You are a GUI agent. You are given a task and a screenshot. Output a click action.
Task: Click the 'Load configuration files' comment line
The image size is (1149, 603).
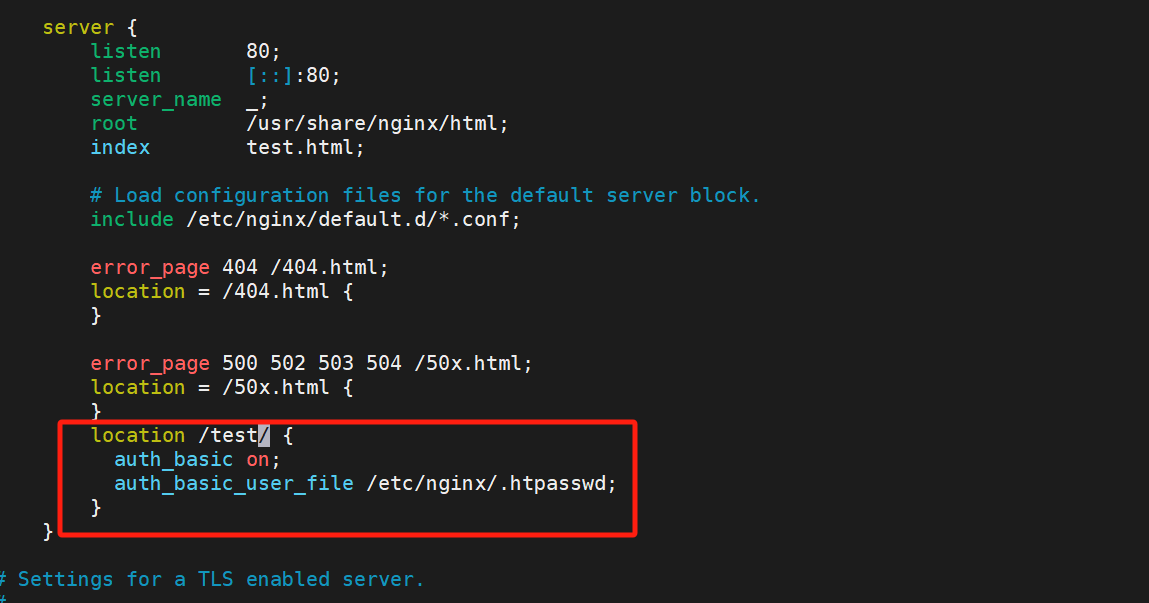coord(425,196)
